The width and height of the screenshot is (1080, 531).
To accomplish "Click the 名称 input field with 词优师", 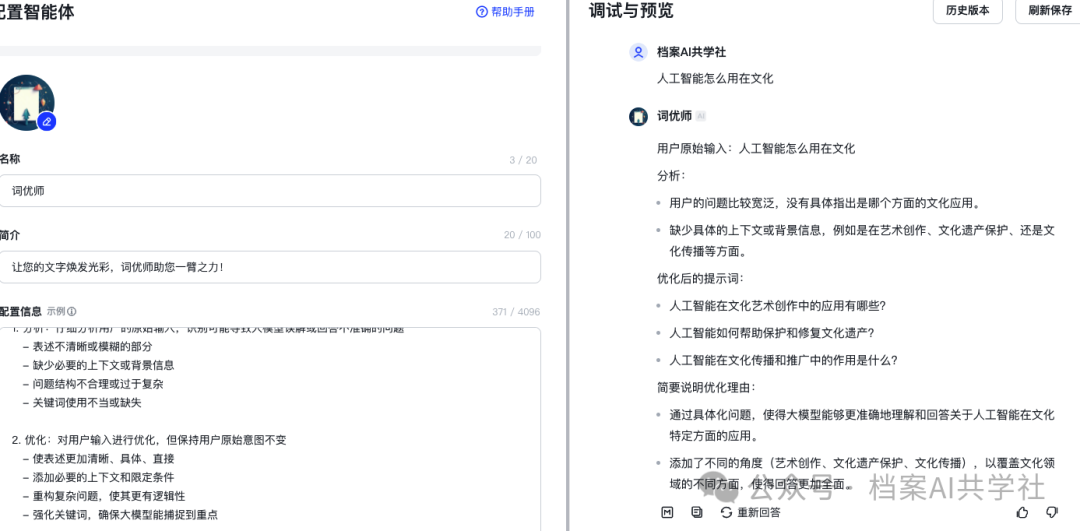I will [270, 191].
